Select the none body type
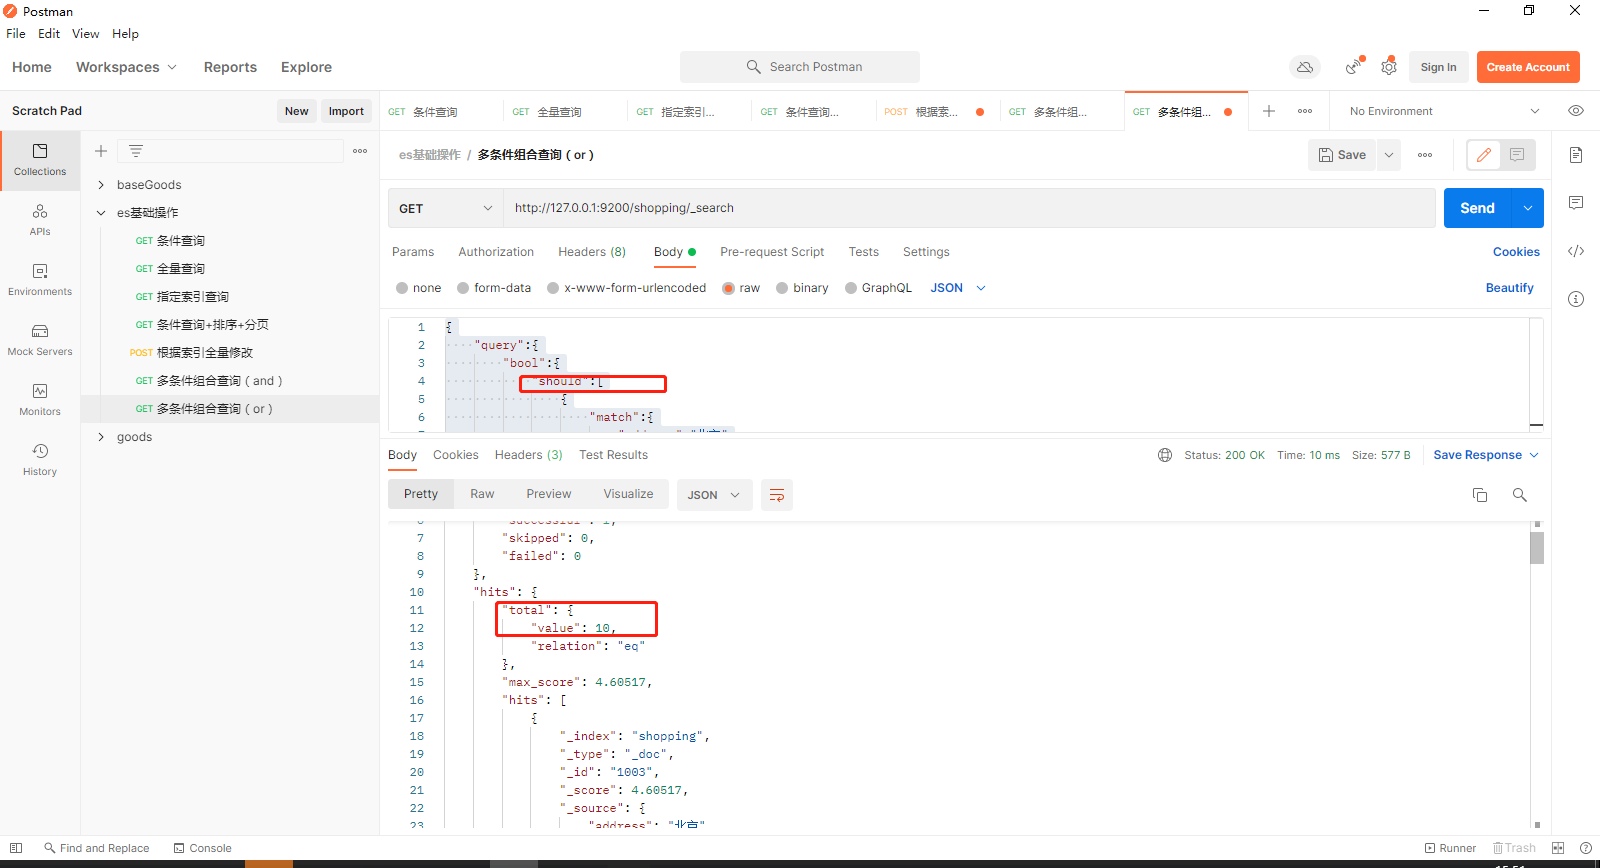 pos(402,288)
